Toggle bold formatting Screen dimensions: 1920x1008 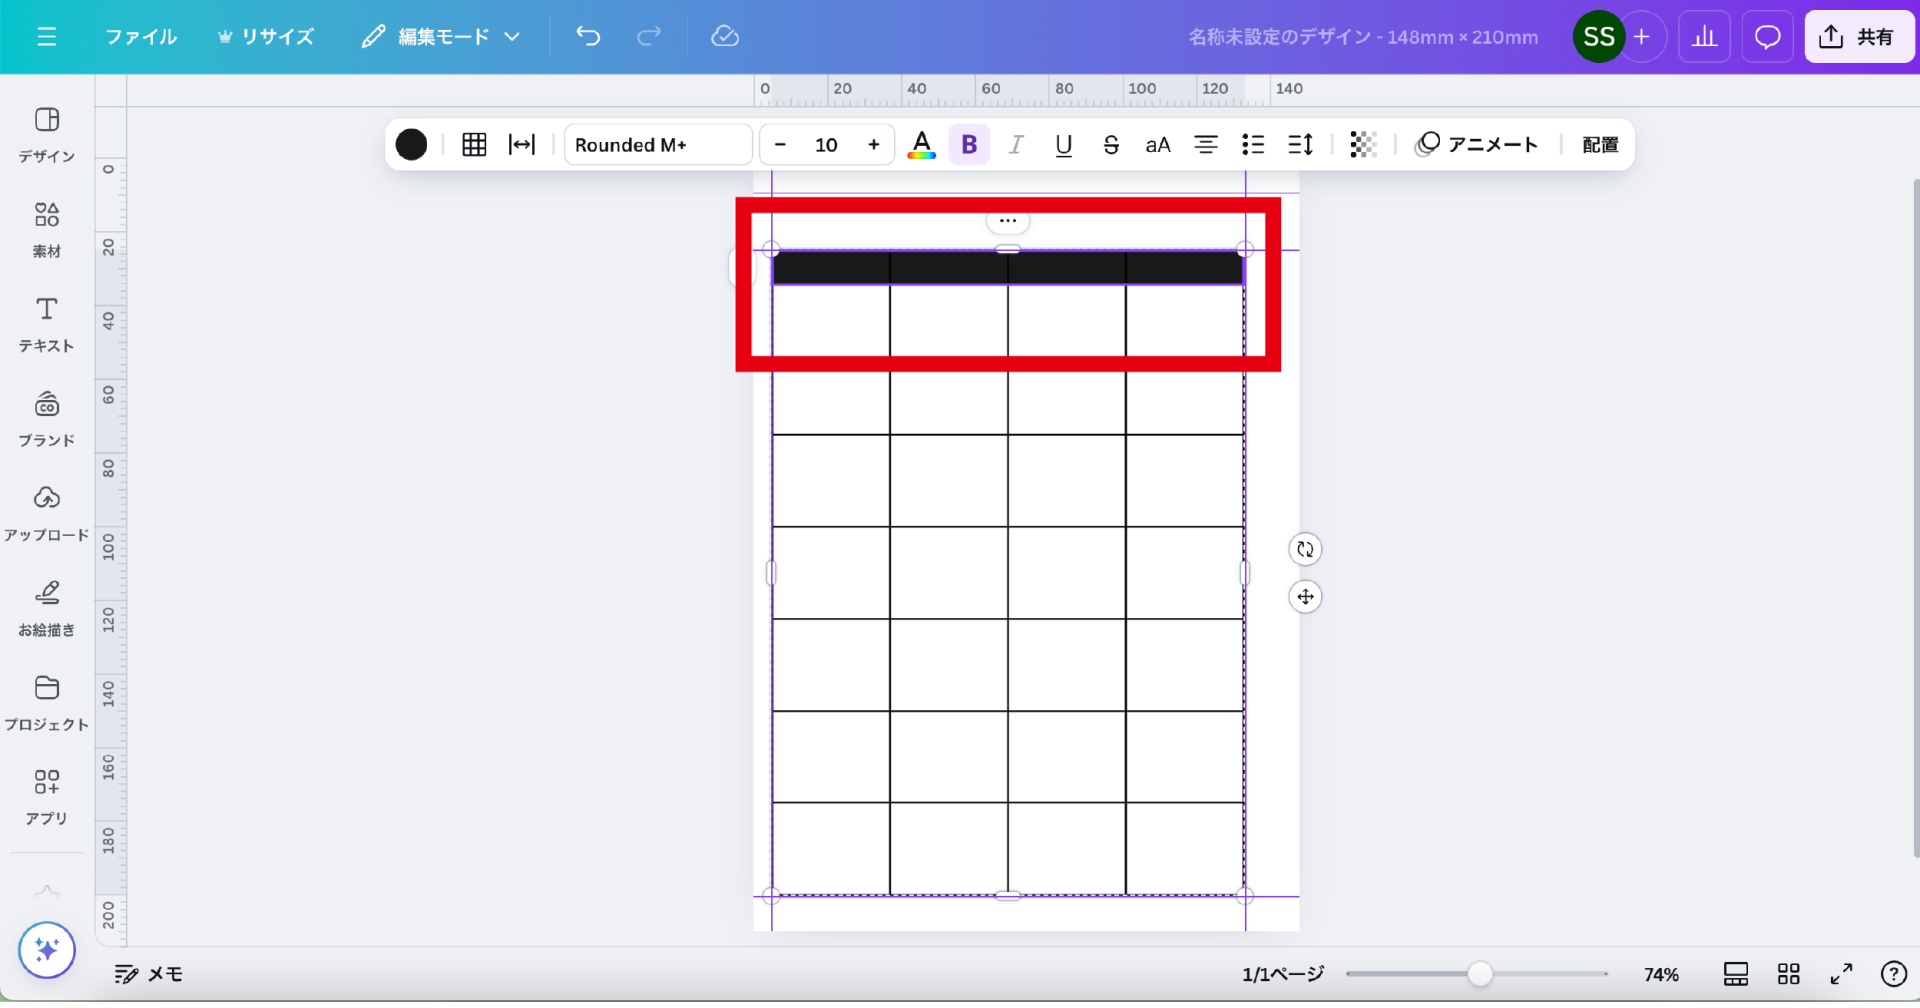click(969, 145)
